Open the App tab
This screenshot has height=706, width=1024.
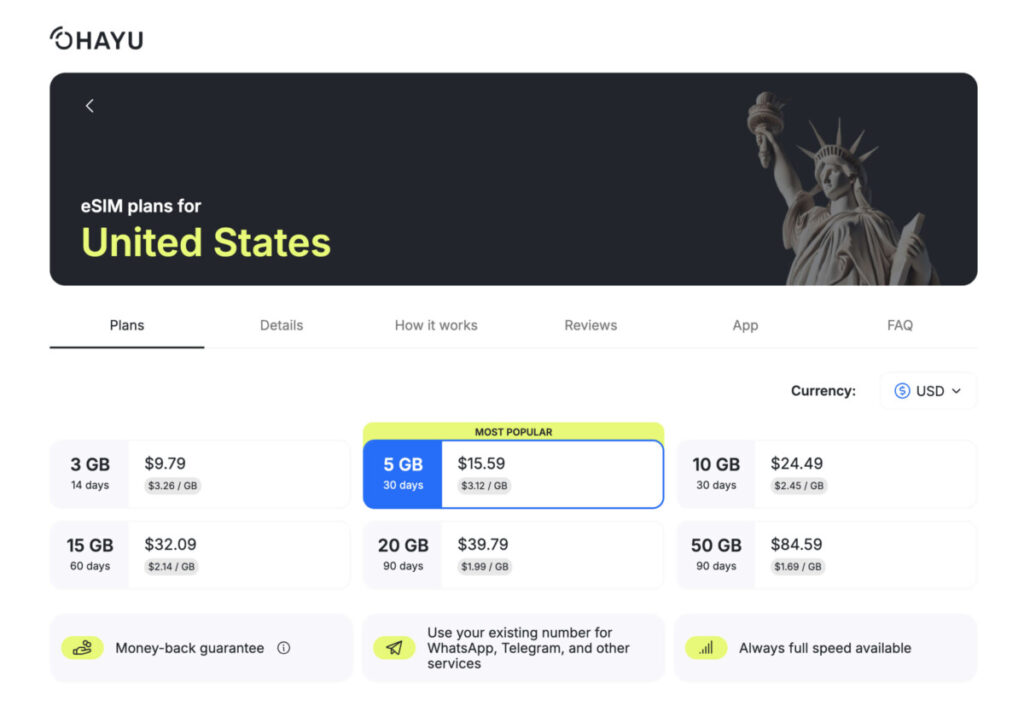click(745, 325)
